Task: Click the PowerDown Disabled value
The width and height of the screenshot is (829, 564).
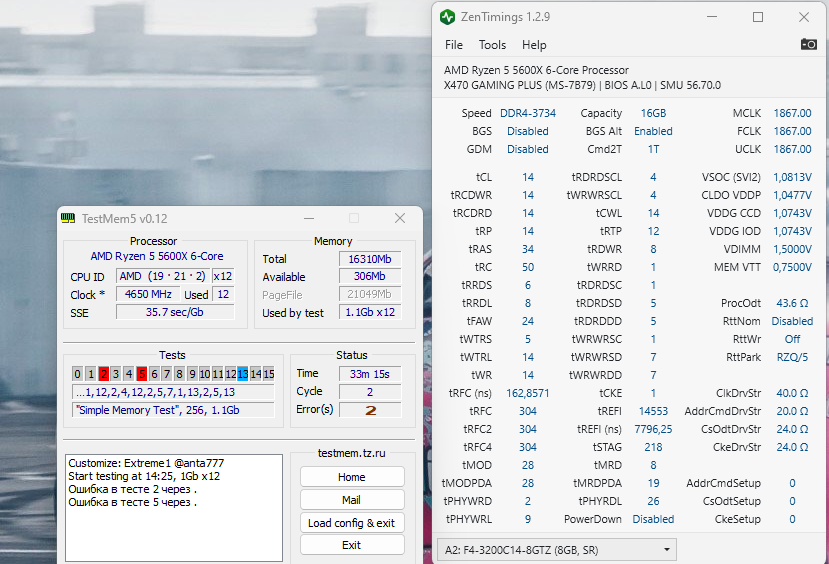Action: (x=653, y=519)
